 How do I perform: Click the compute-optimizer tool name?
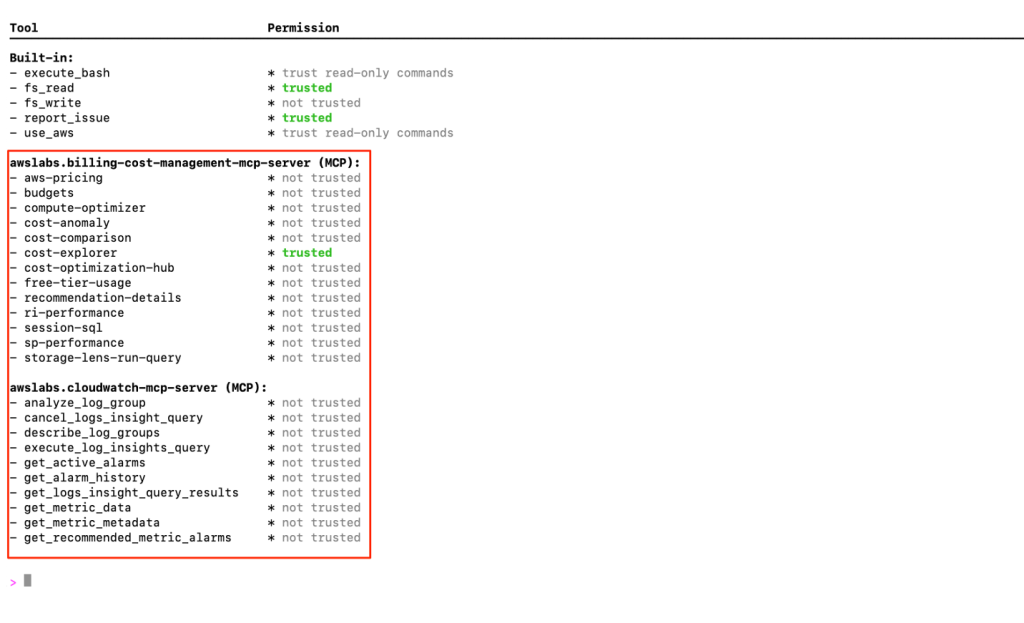tap(85, 208)
